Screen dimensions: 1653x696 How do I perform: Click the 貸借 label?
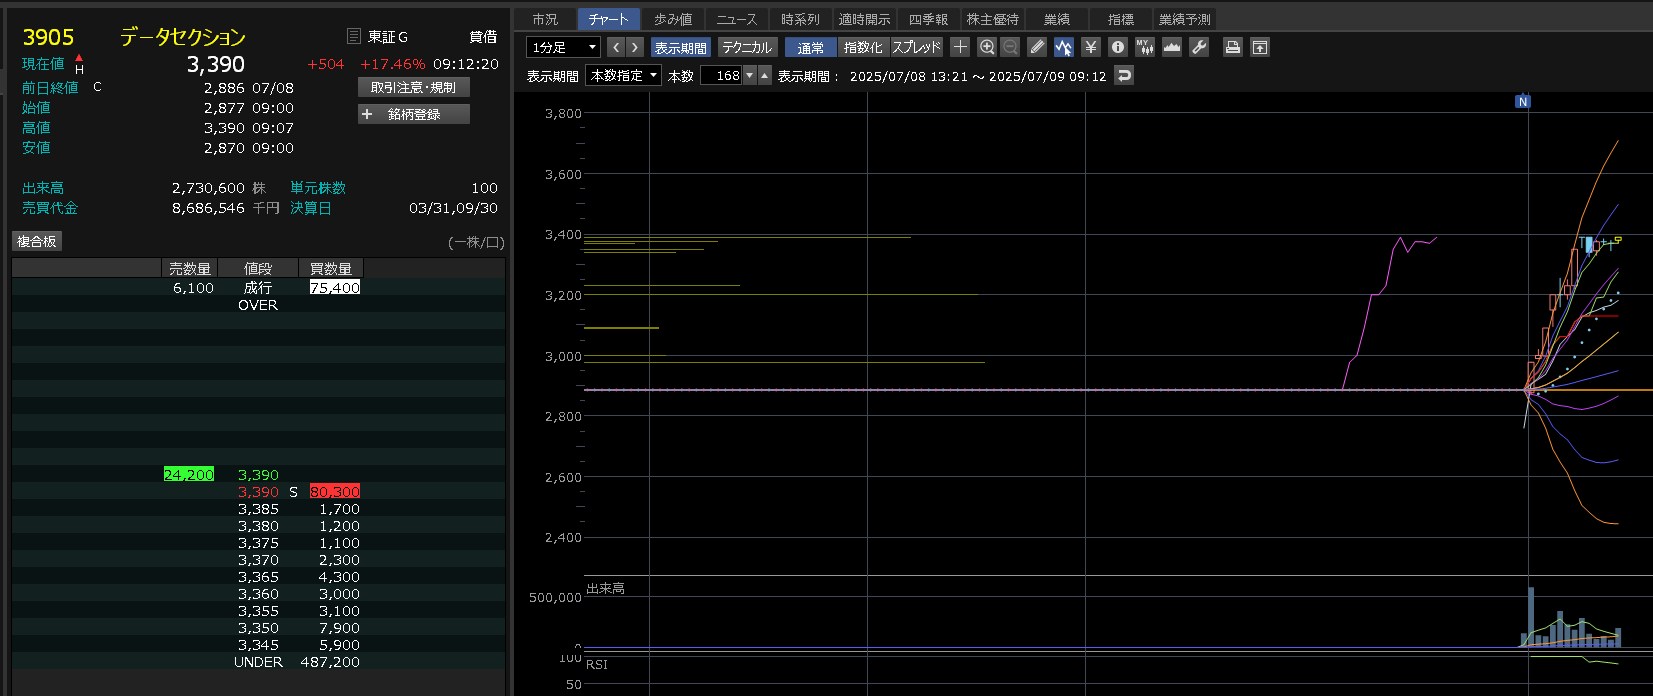483,36
